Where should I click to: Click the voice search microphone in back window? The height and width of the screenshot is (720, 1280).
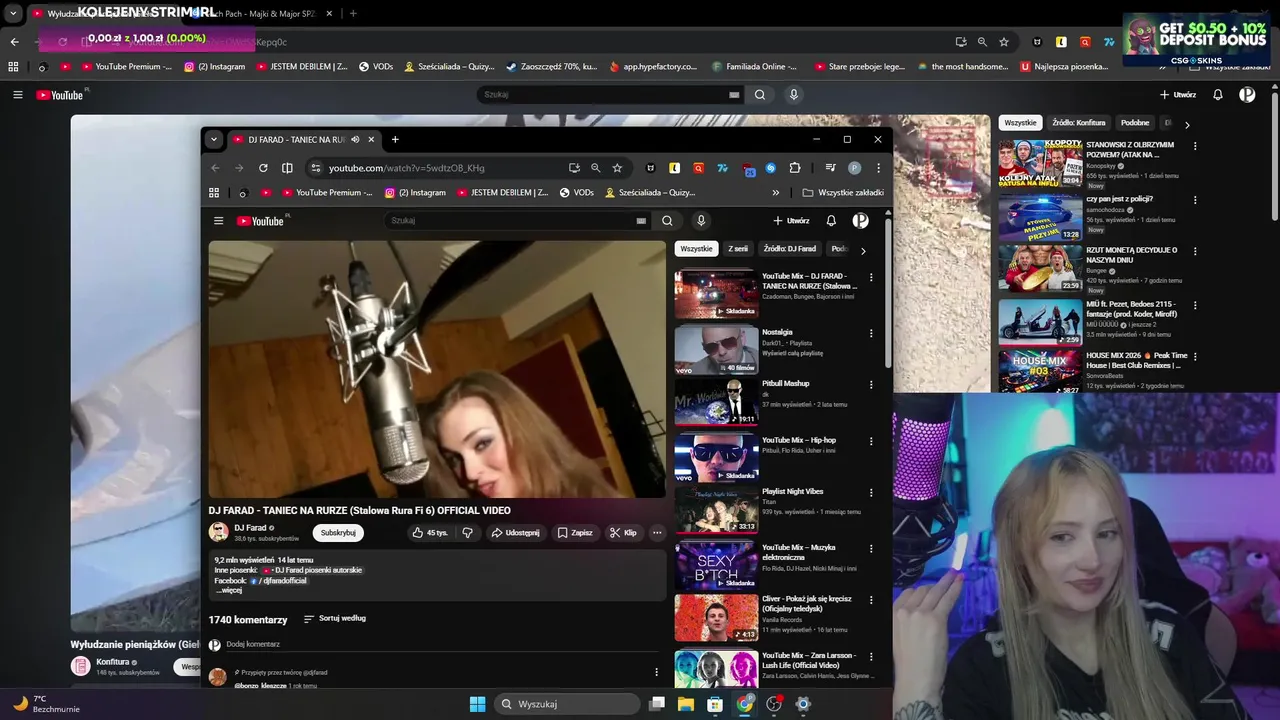tap(794, 95)
